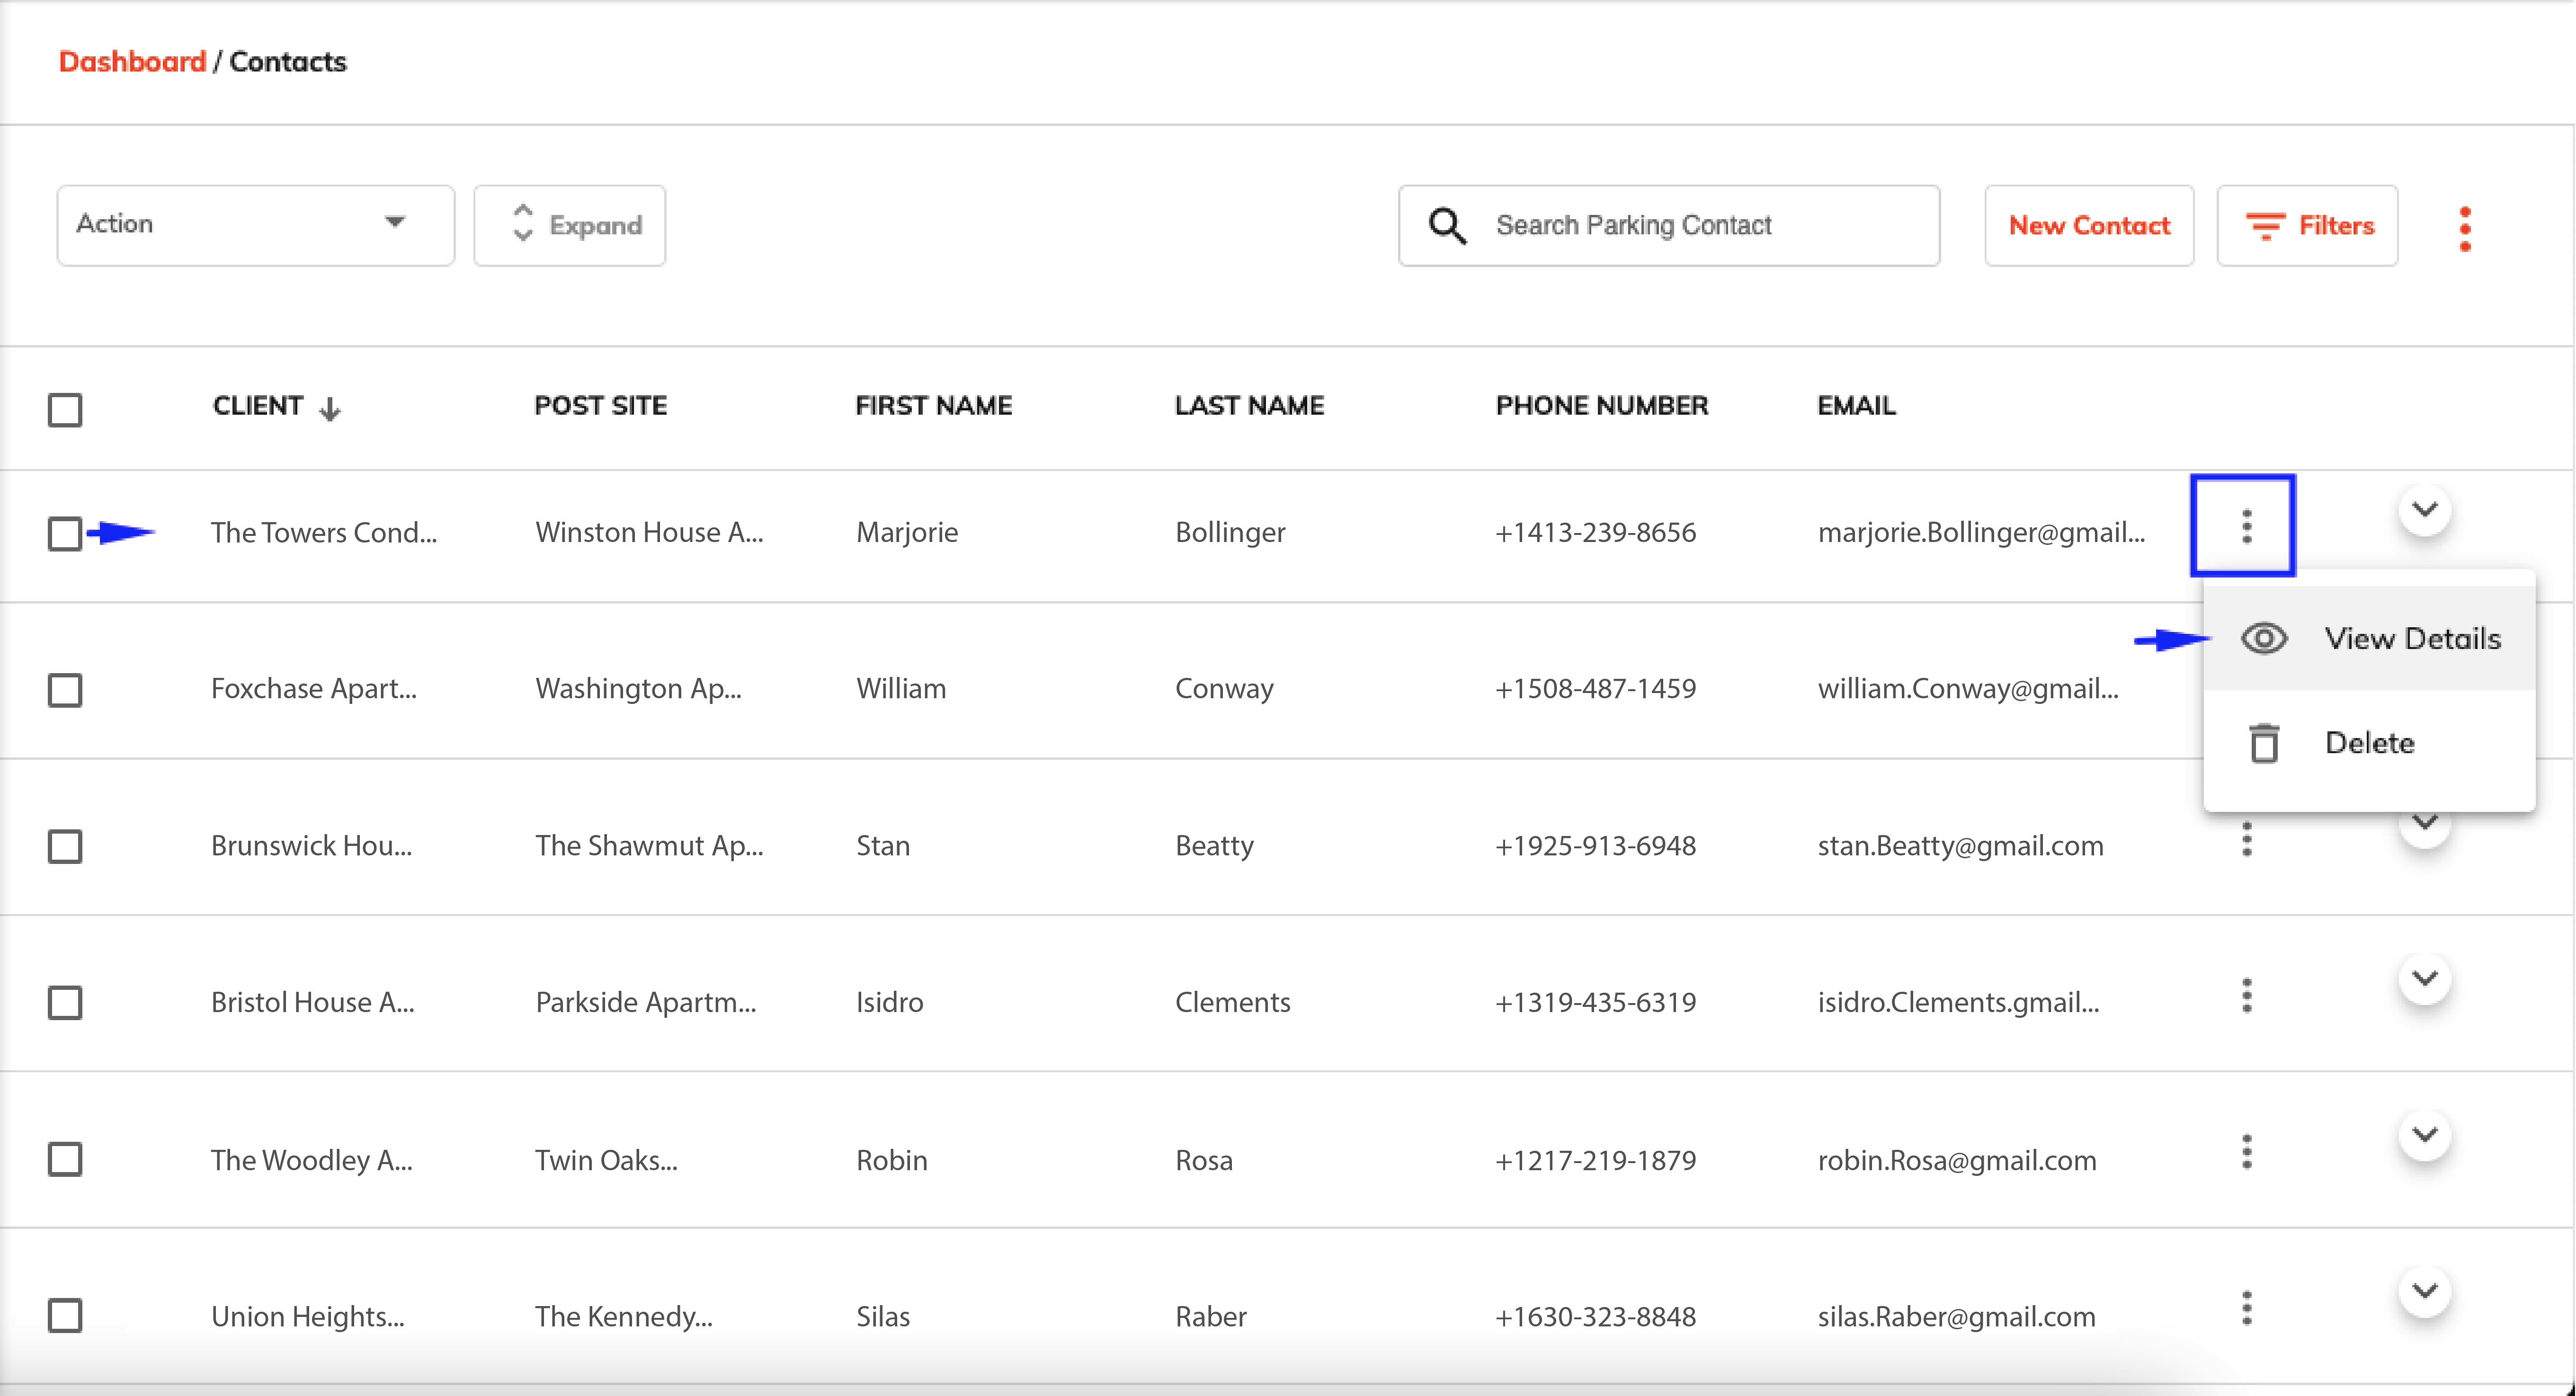Choose Delete from the context menu
The image size is (2576, 1396).
pos(2370,743)
